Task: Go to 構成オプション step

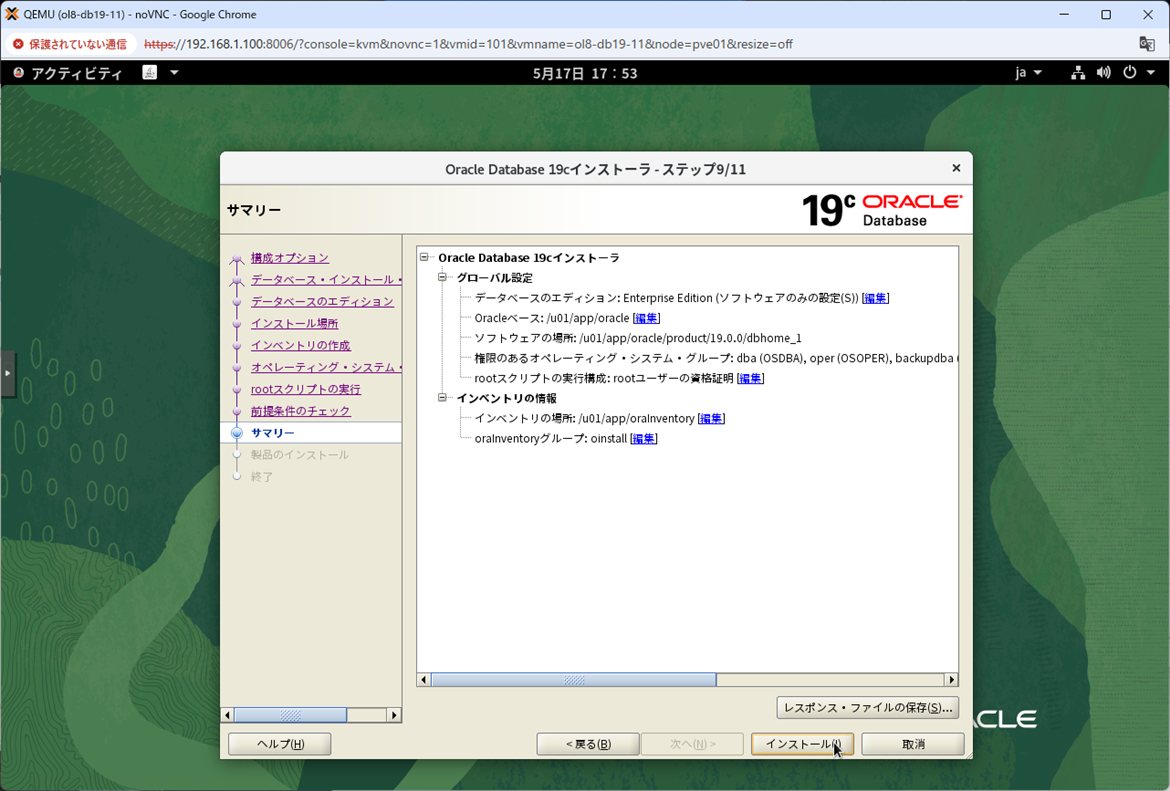Action: click(290, 257)
